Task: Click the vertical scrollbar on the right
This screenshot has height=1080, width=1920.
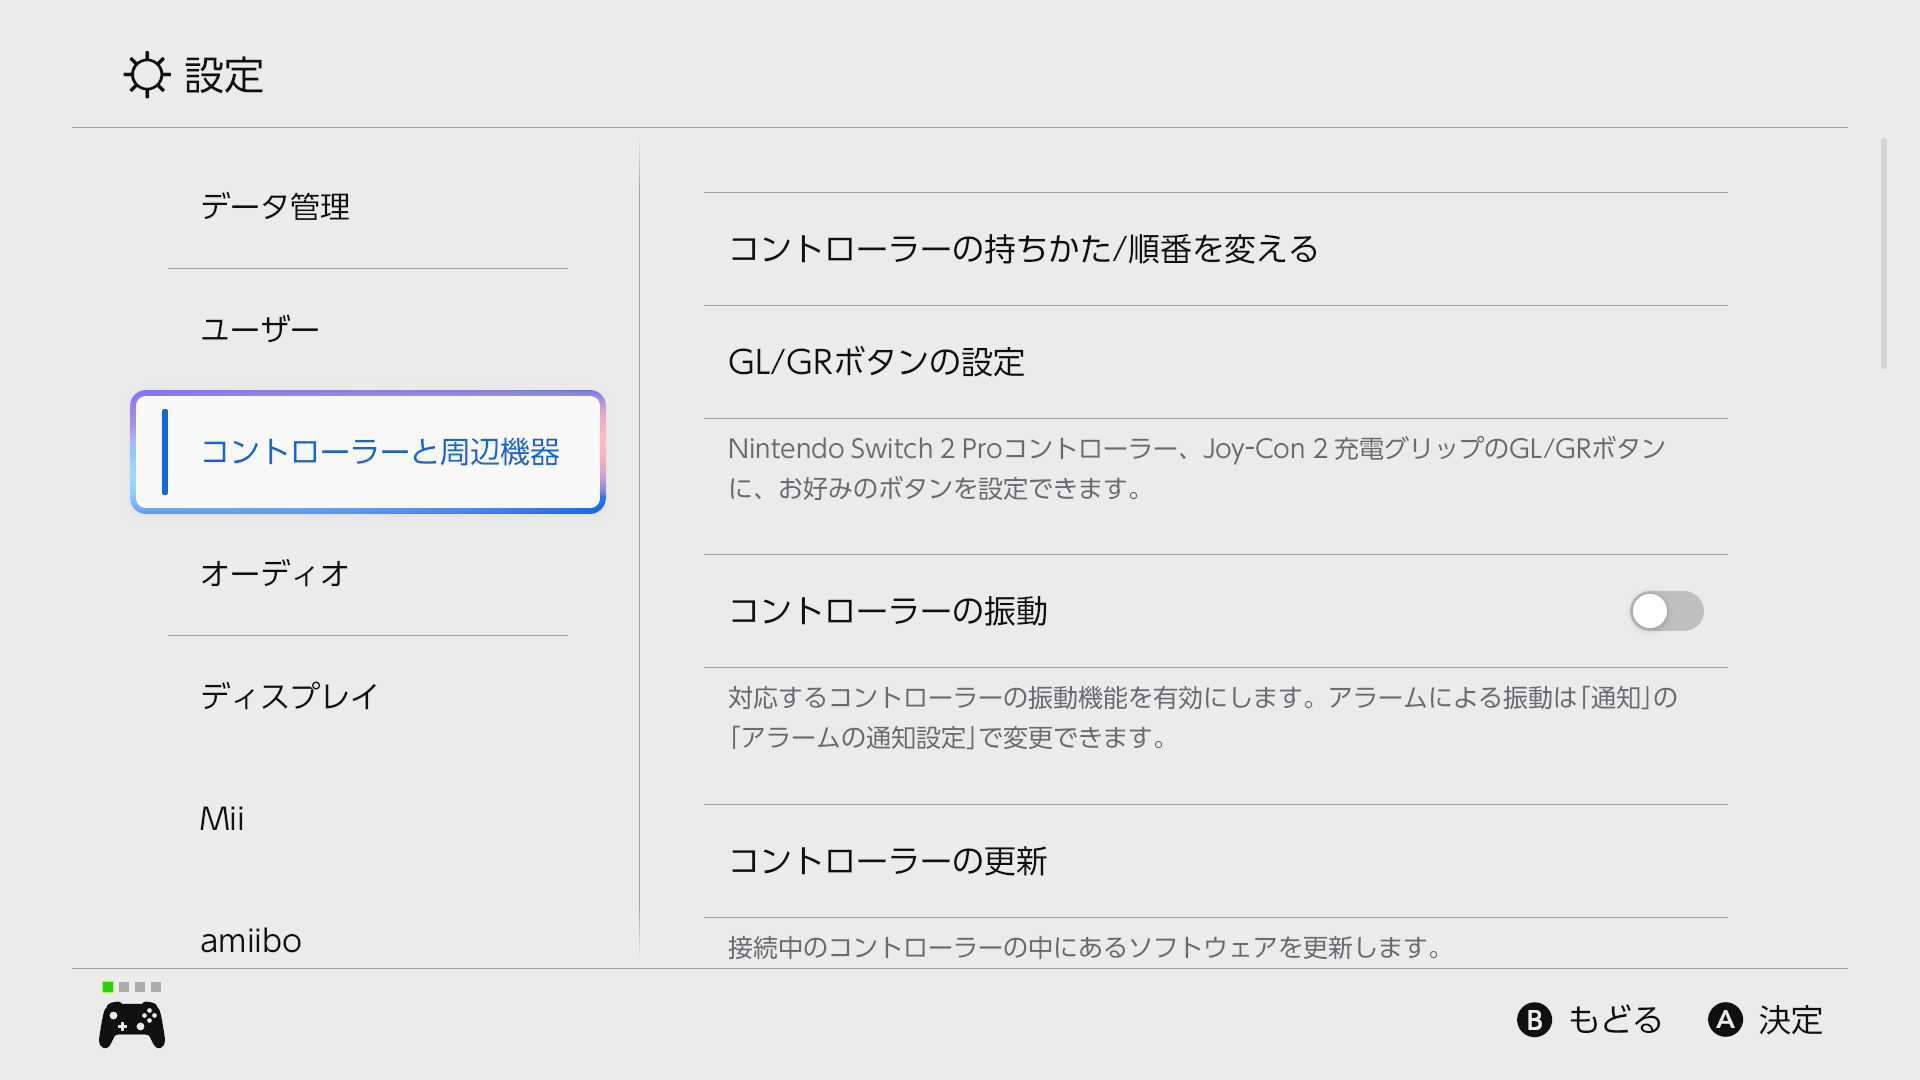Action: 1883,254
